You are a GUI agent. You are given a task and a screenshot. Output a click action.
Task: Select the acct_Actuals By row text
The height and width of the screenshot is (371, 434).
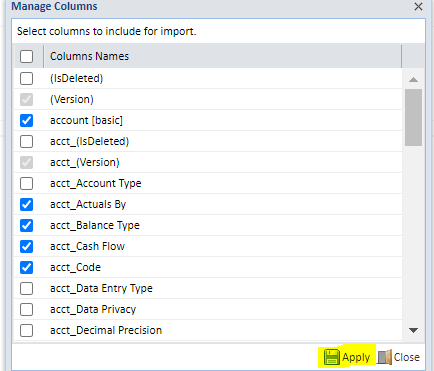pyautogui.click(x=88, y=204)
